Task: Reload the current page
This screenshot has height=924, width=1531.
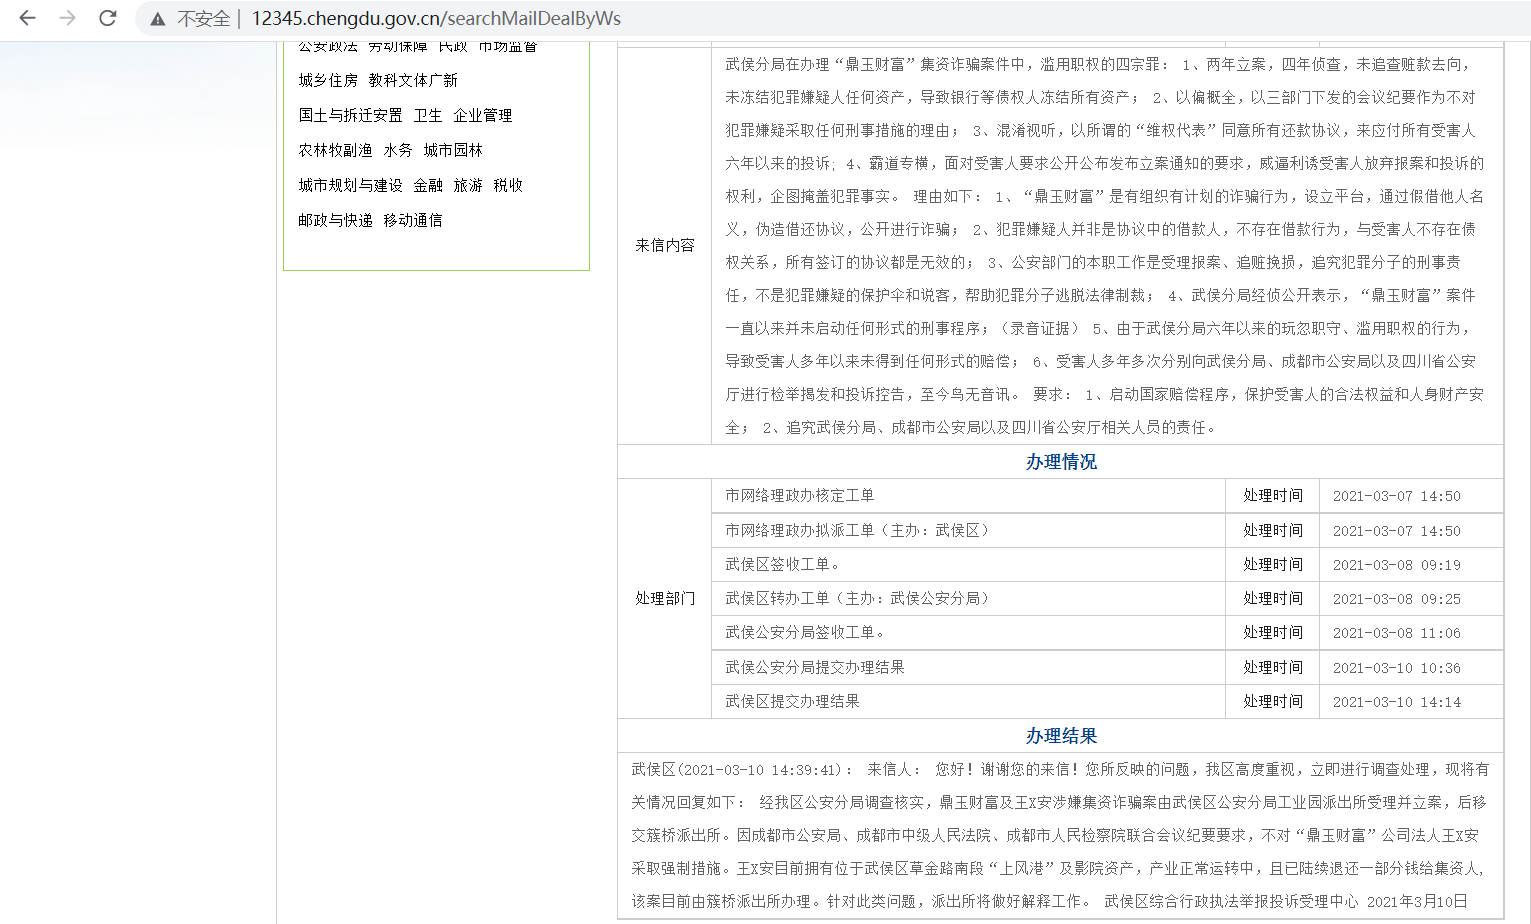Action: pos(108,18)
